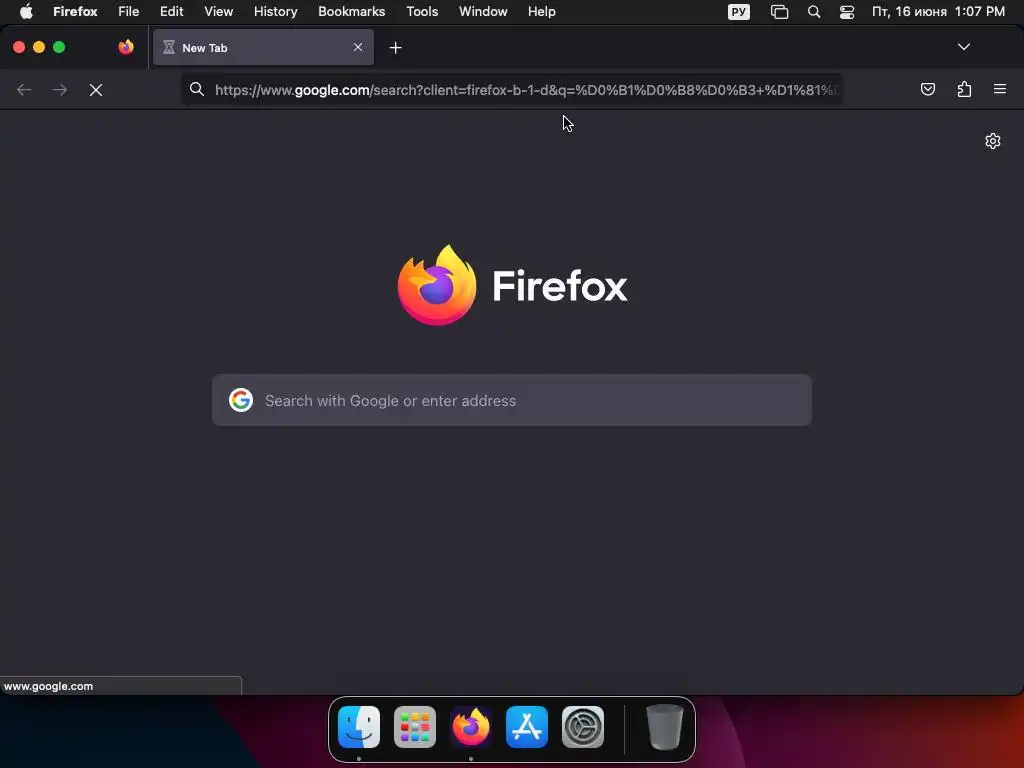The width and height of the screenshot is (1024, 768).
Task: Open Stage Manager windows icon in menu bar
Action: point(779,12)
